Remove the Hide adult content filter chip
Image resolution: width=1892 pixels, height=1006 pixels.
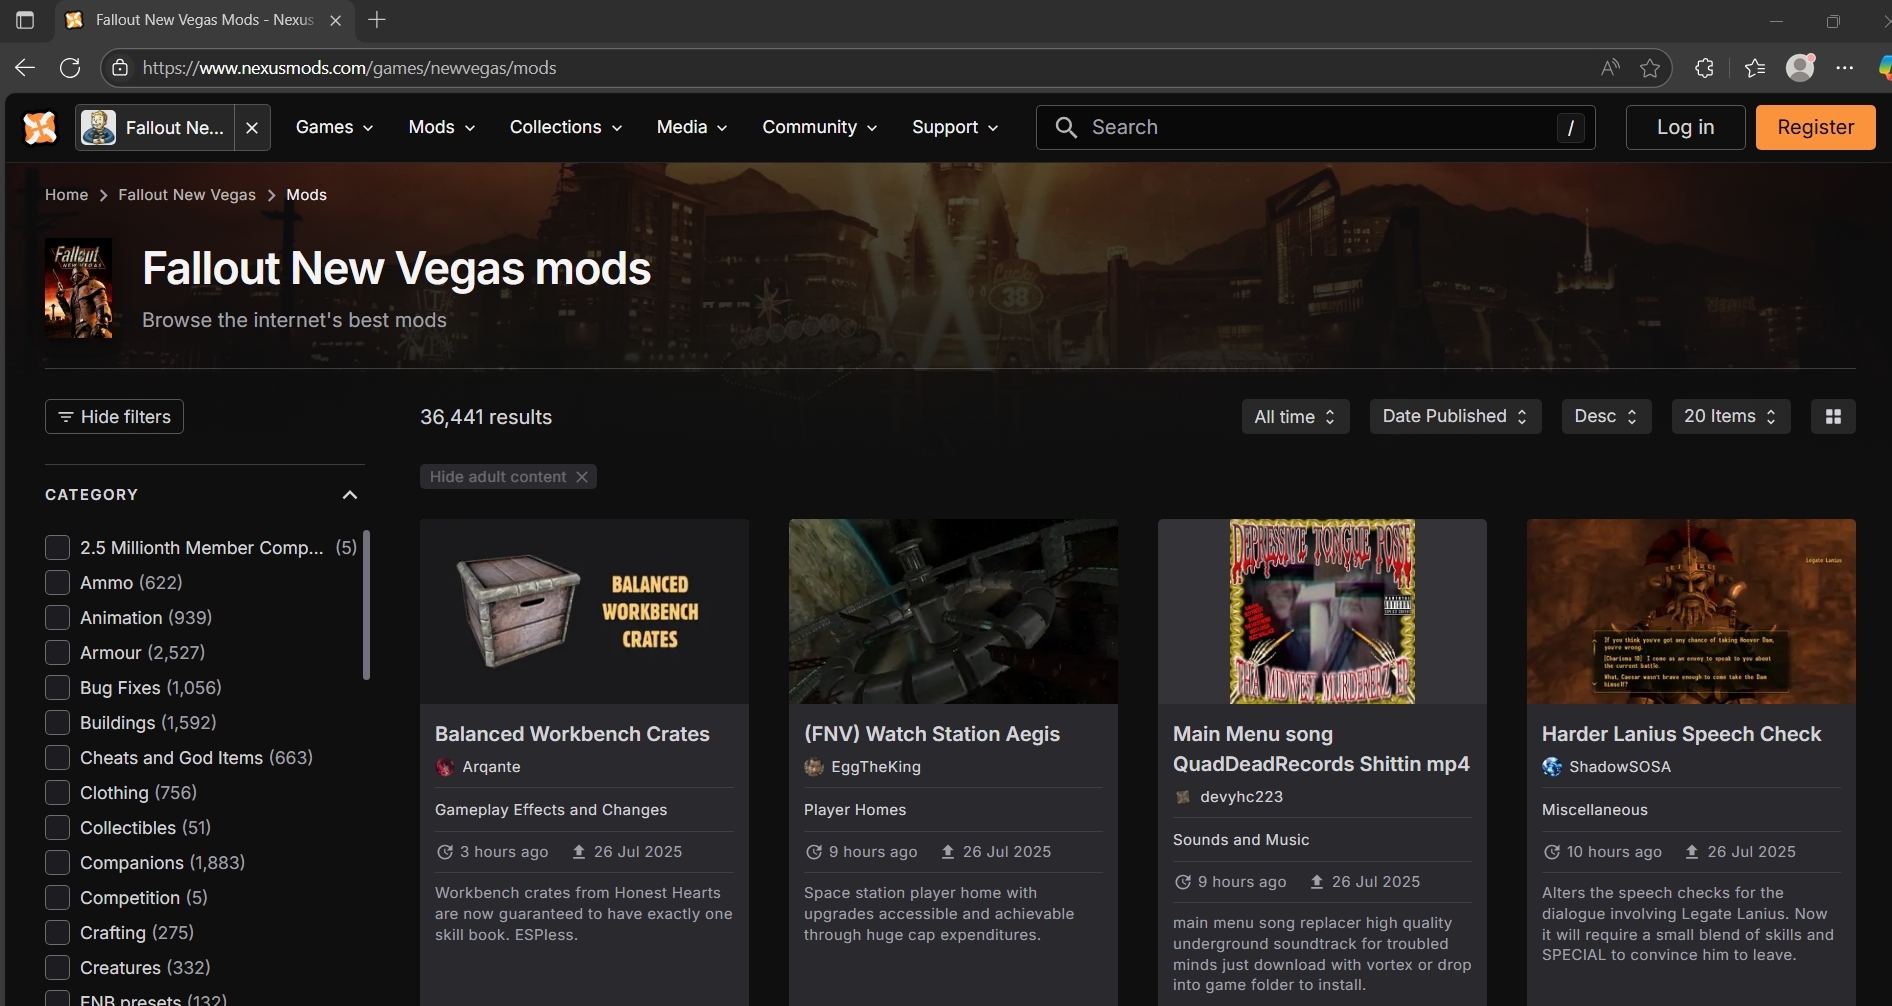(x=582, y=477)
